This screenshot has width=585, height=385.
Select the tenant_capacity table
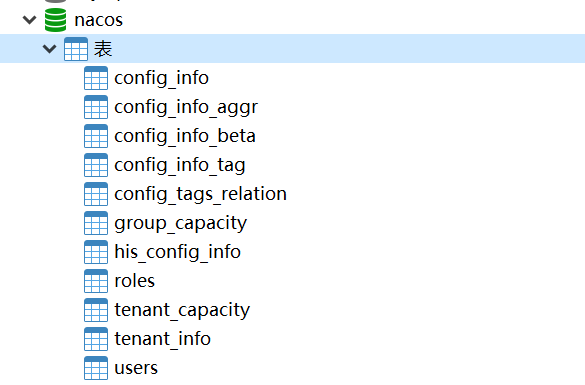(x=182, y=310)
